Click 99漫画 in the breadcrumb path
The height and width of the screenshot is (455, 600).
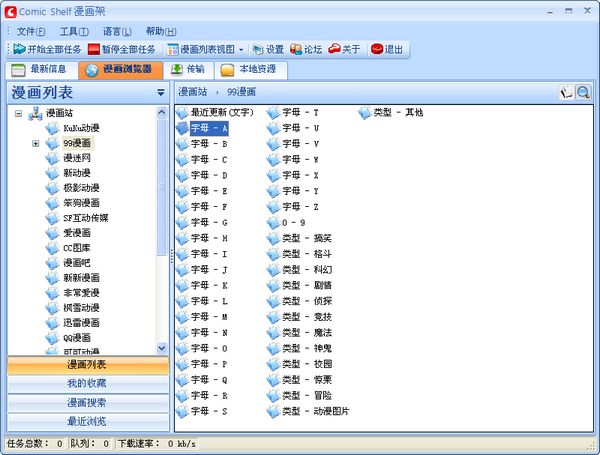click(x=241, y=92)
